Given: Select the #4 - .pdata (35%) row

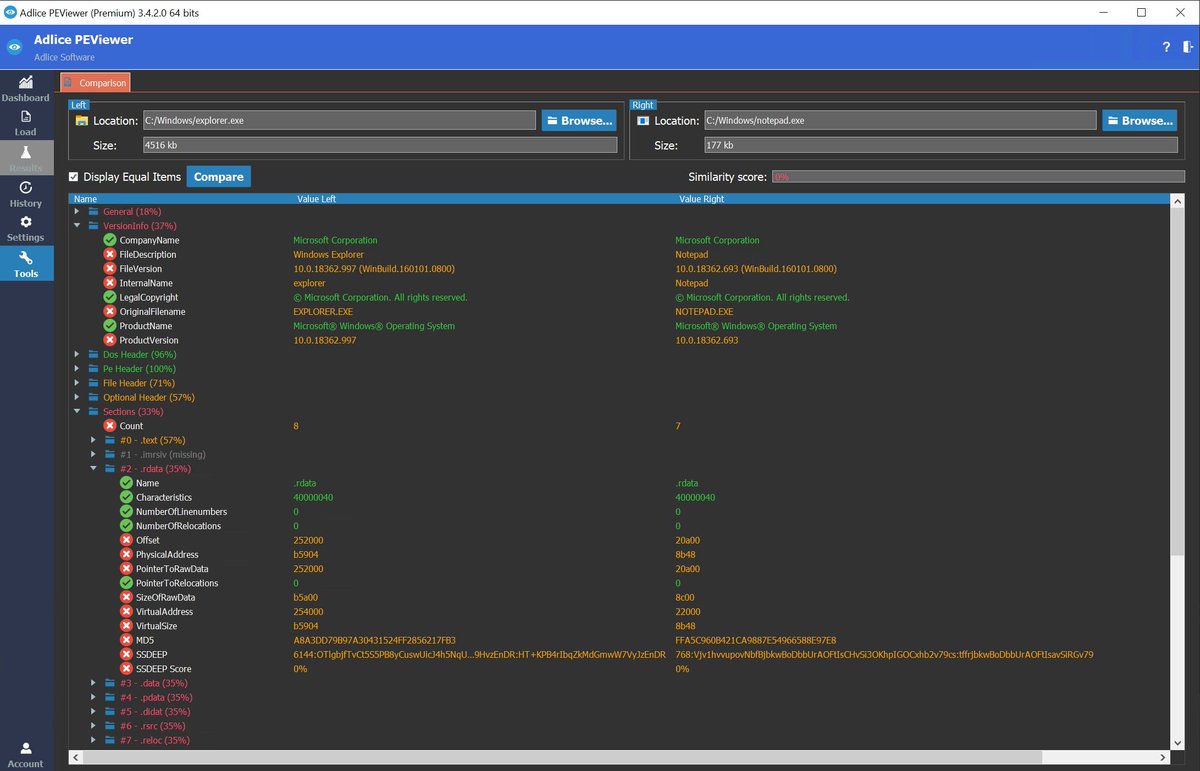Looking at the screenshot, I should coord(155,697).
